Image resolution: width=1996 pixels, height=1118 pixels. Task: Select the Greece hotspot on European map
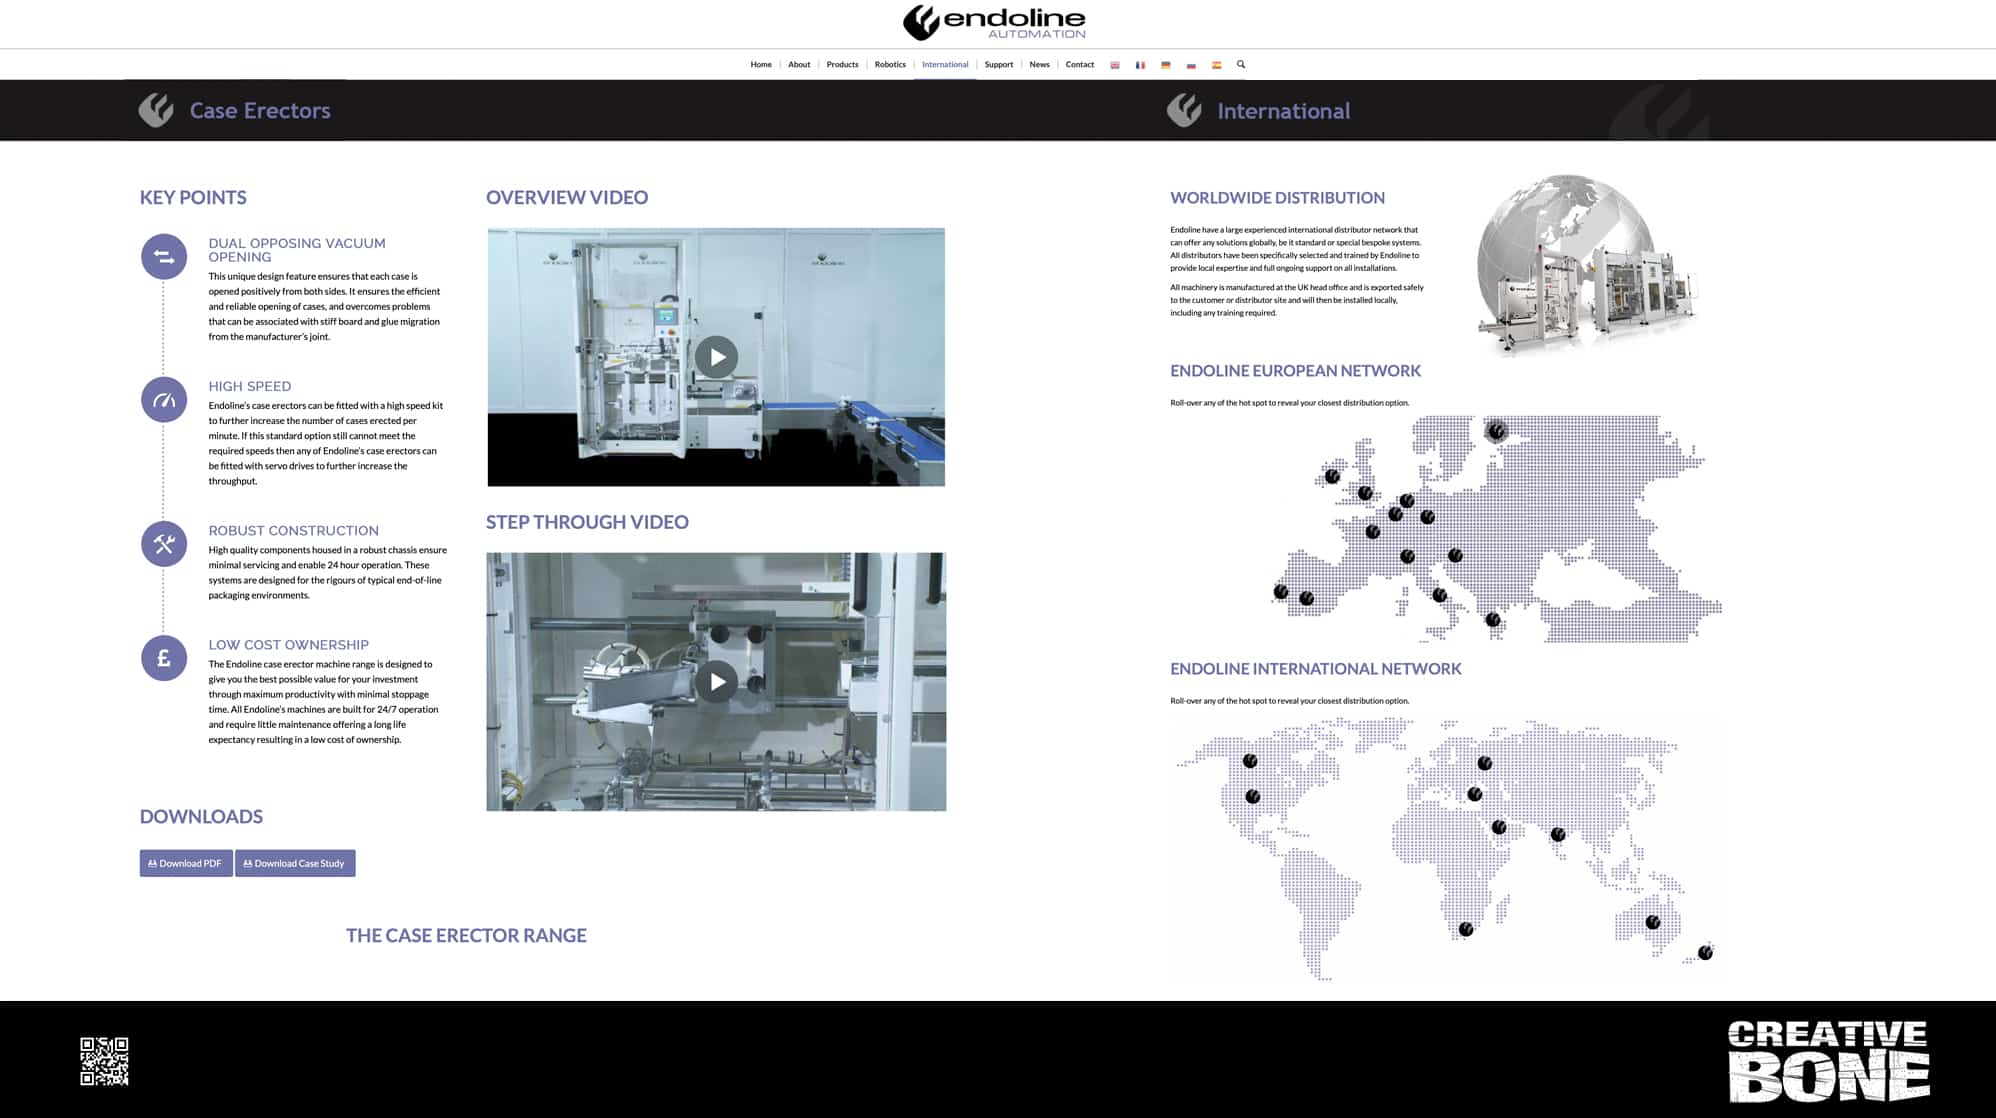point(1493,620)
